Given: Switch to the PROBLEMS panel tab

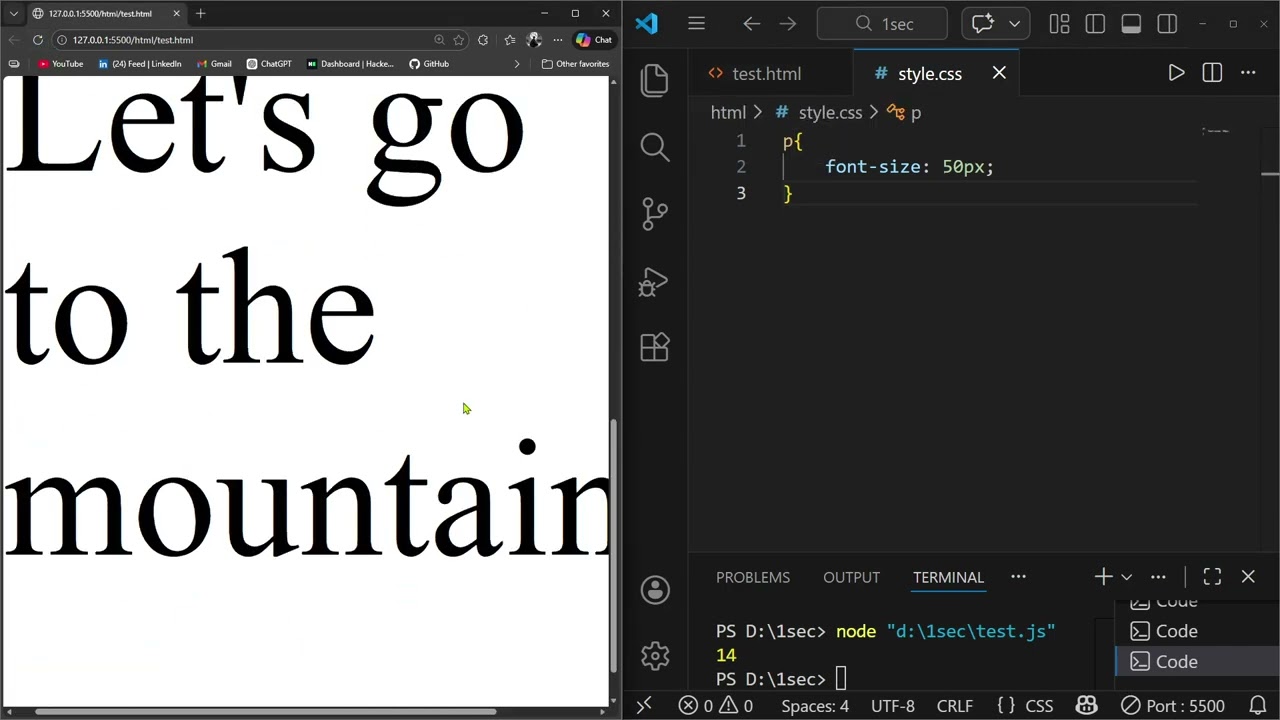Looking at the screenshot, I should point(753,577).
